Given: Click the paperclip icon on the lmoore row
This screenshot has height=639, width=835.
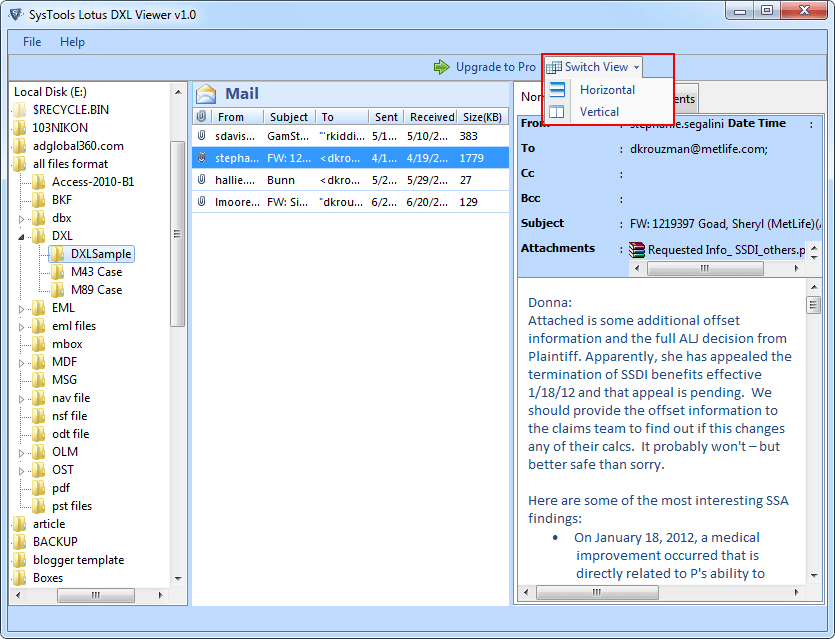Looking at the screenshot, I should tap(201, 202).
